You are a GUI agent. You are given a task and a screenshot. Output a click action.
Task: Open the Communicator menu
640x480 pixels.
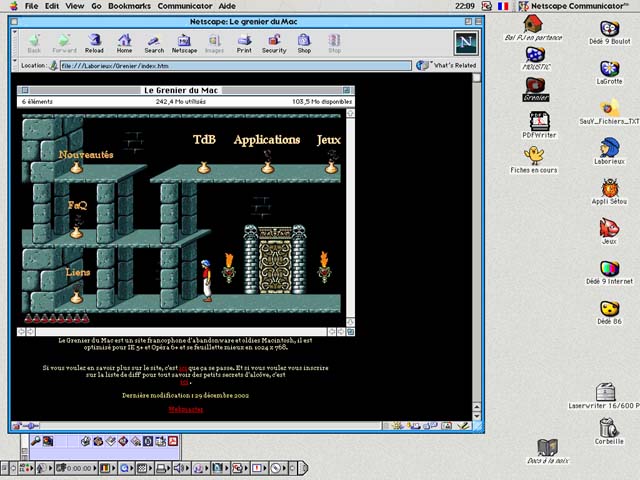click(x=185, y=6)
